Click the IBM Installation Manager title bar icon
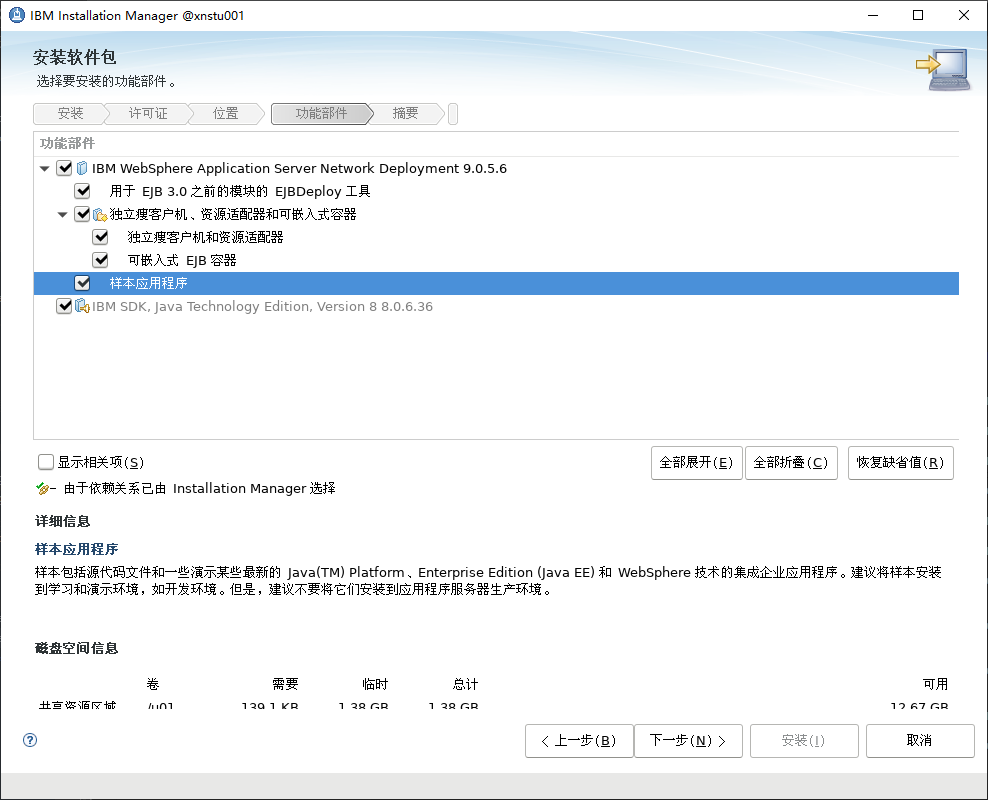Screen dimensions: 988x800 click(x=16, y=15)
